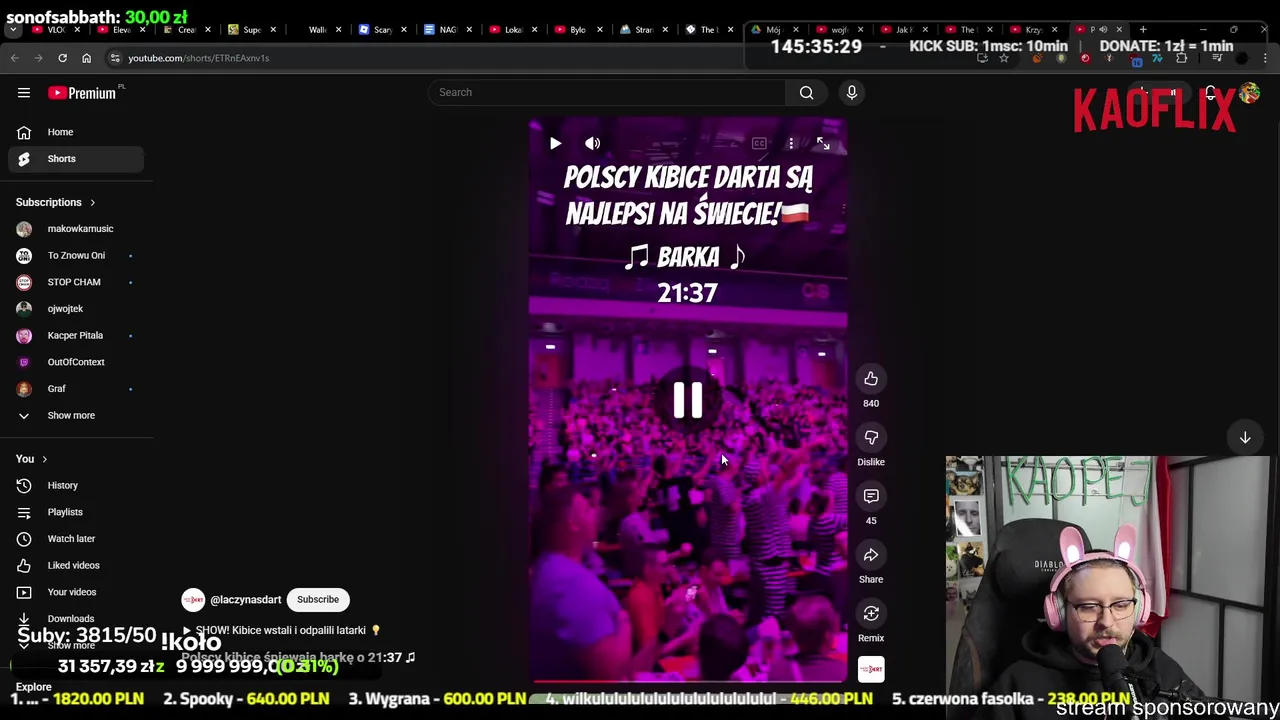Open the comments showing 45
Image resolution: width=1280 pixels, height=720 pixels.
(871, 497)
